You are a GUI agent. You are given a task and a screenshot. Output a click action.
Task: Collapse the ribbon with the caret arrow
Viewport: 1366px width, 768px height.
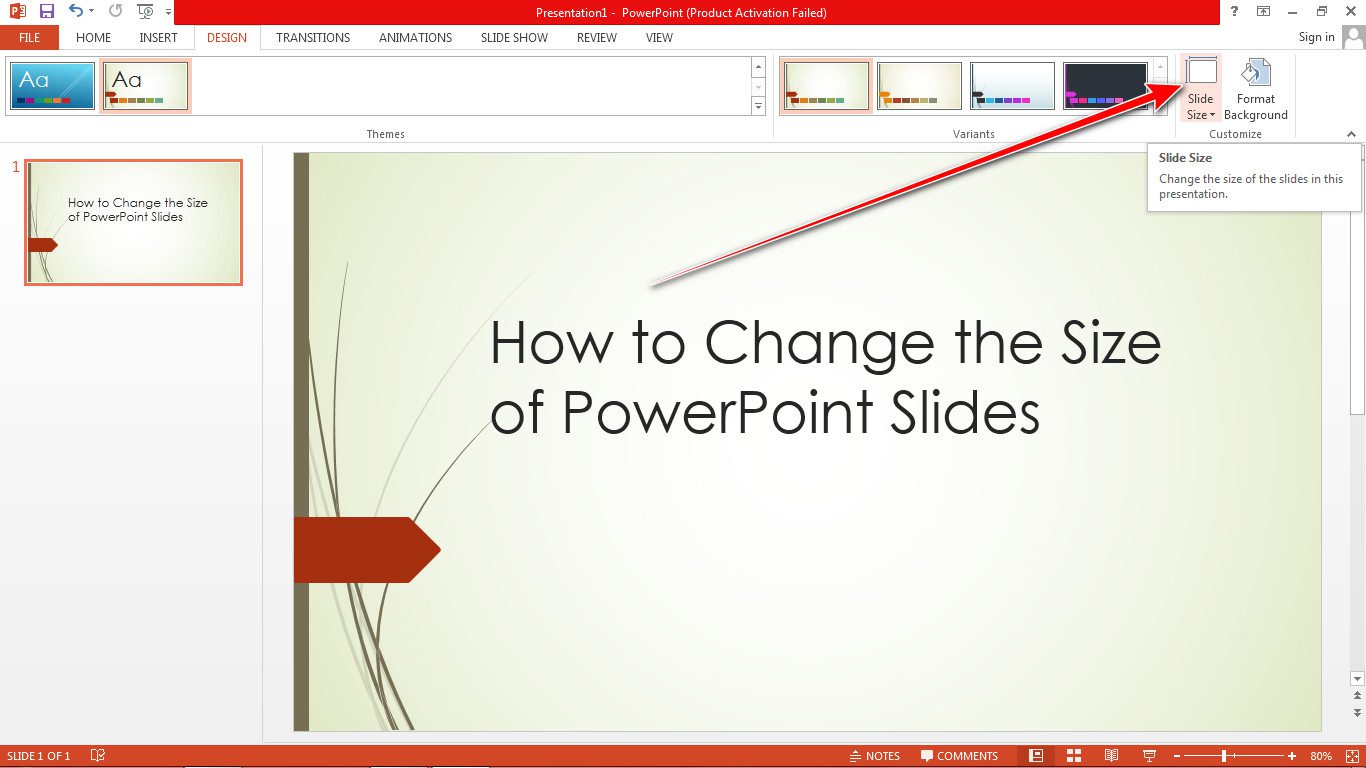[x=1351, y=134]
